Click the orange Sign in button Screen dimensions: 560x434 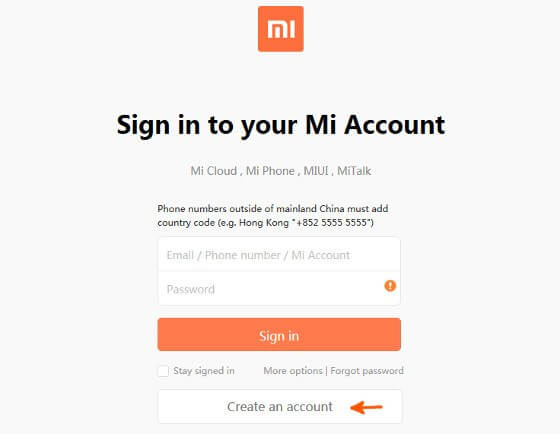click(279, 335)
